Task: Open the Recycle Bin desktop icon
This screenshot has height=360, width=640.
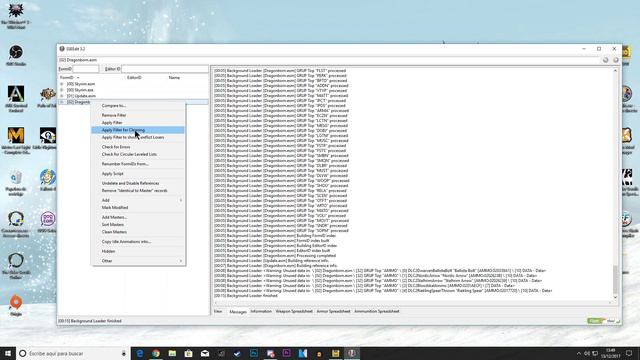Action: click(16, 183)
